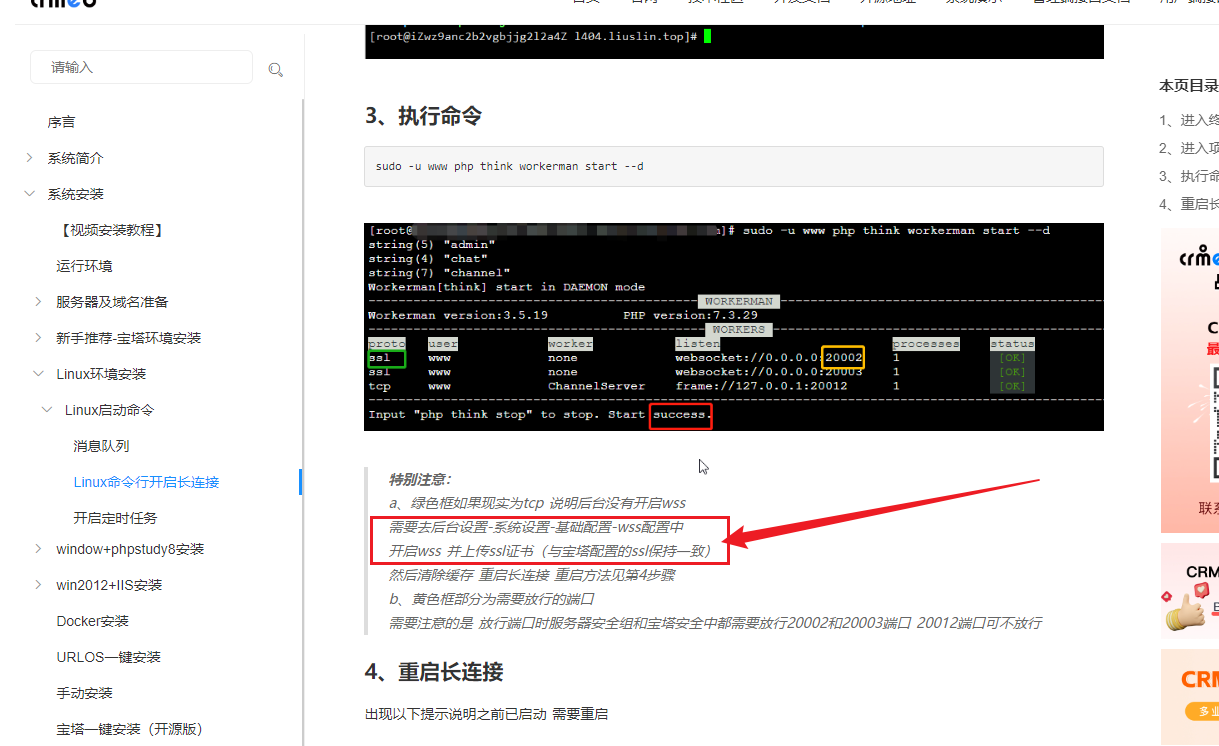Expand 新手推荐-宝塔环境安装 chevron
The height and width of the screenshot is (746, 1219).
pyautogui.click(x=38, y=338)
